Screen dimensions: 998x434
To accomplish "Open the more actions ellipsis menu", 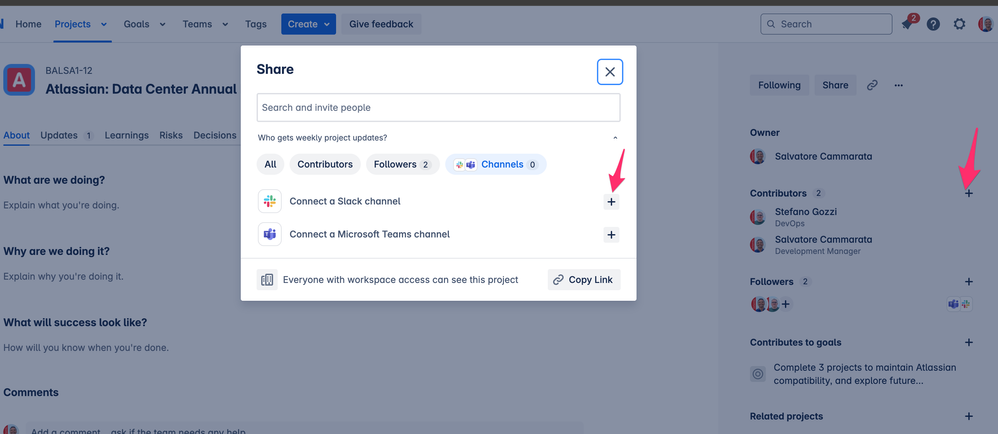I will (899, 85).
